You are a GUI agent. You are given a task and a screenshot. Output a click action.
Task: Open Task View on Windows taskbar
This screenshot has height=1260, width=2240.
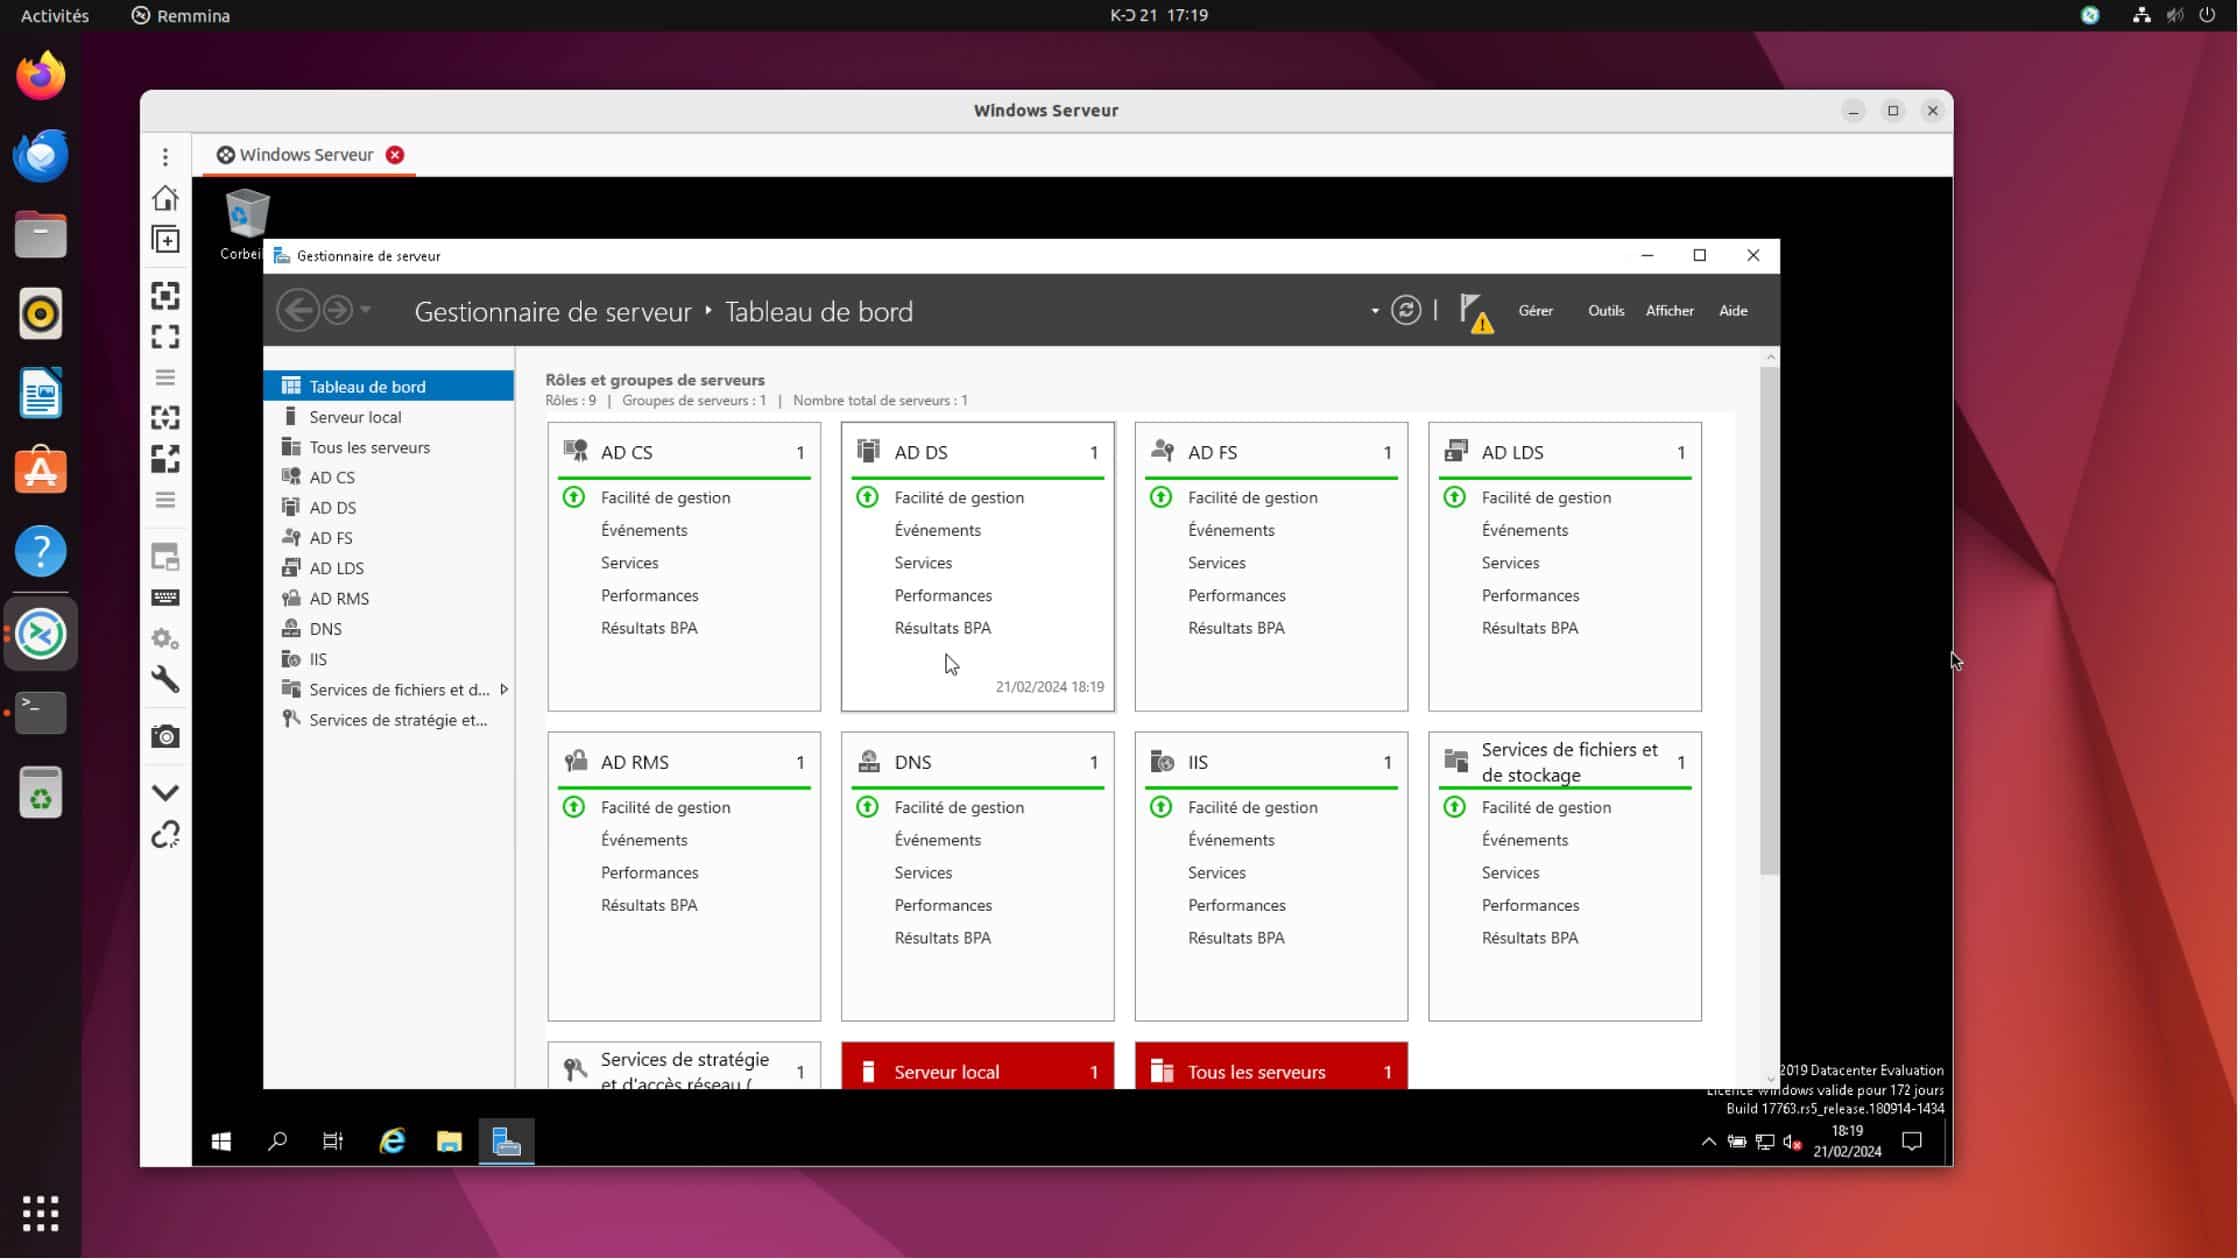(x=333, y=1142)
